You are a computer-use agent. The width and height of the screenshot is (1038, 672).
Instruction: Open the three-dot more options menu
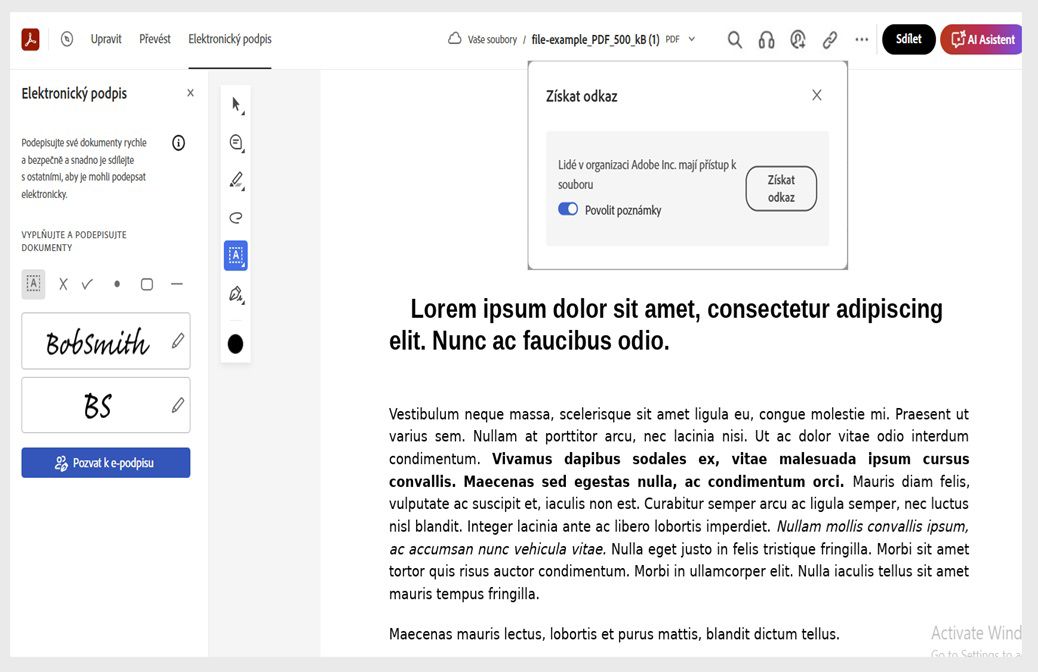(x=861, y=39)
